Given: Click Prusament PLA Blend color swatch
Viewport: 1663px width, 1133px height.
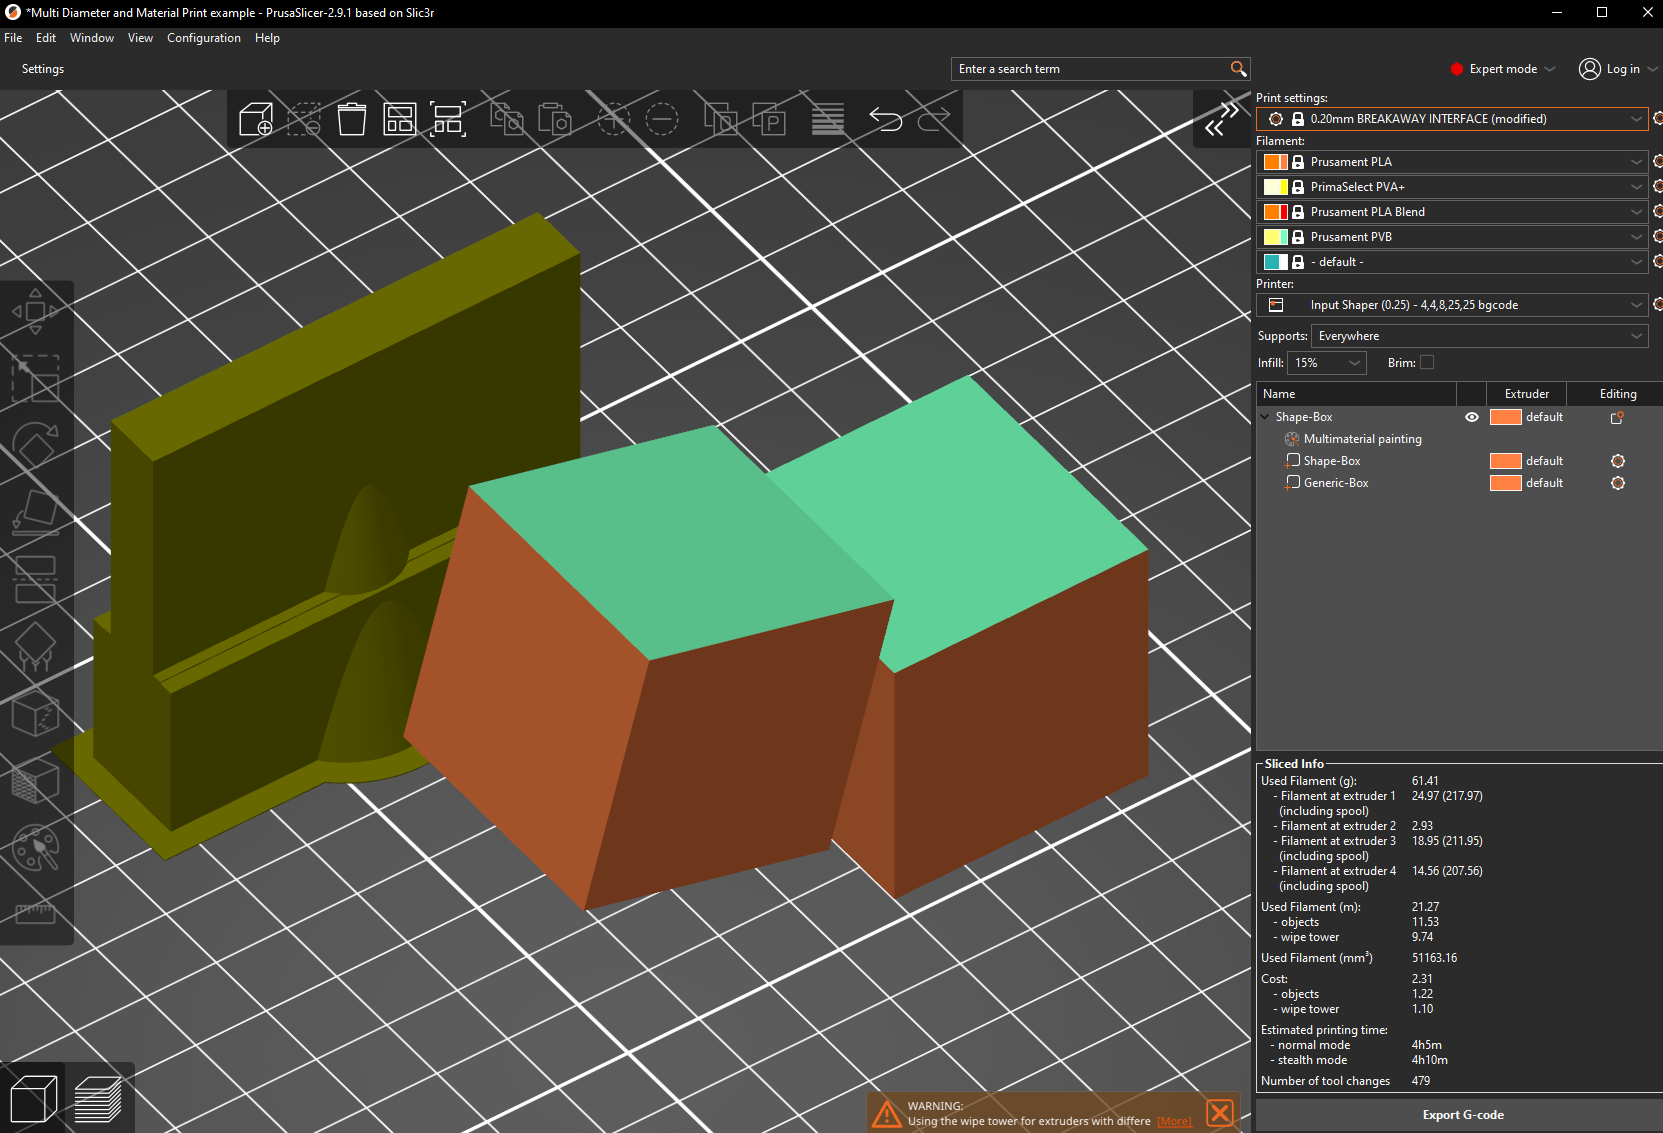Looking at the screenshot, I should click(x=1275, y=212).
